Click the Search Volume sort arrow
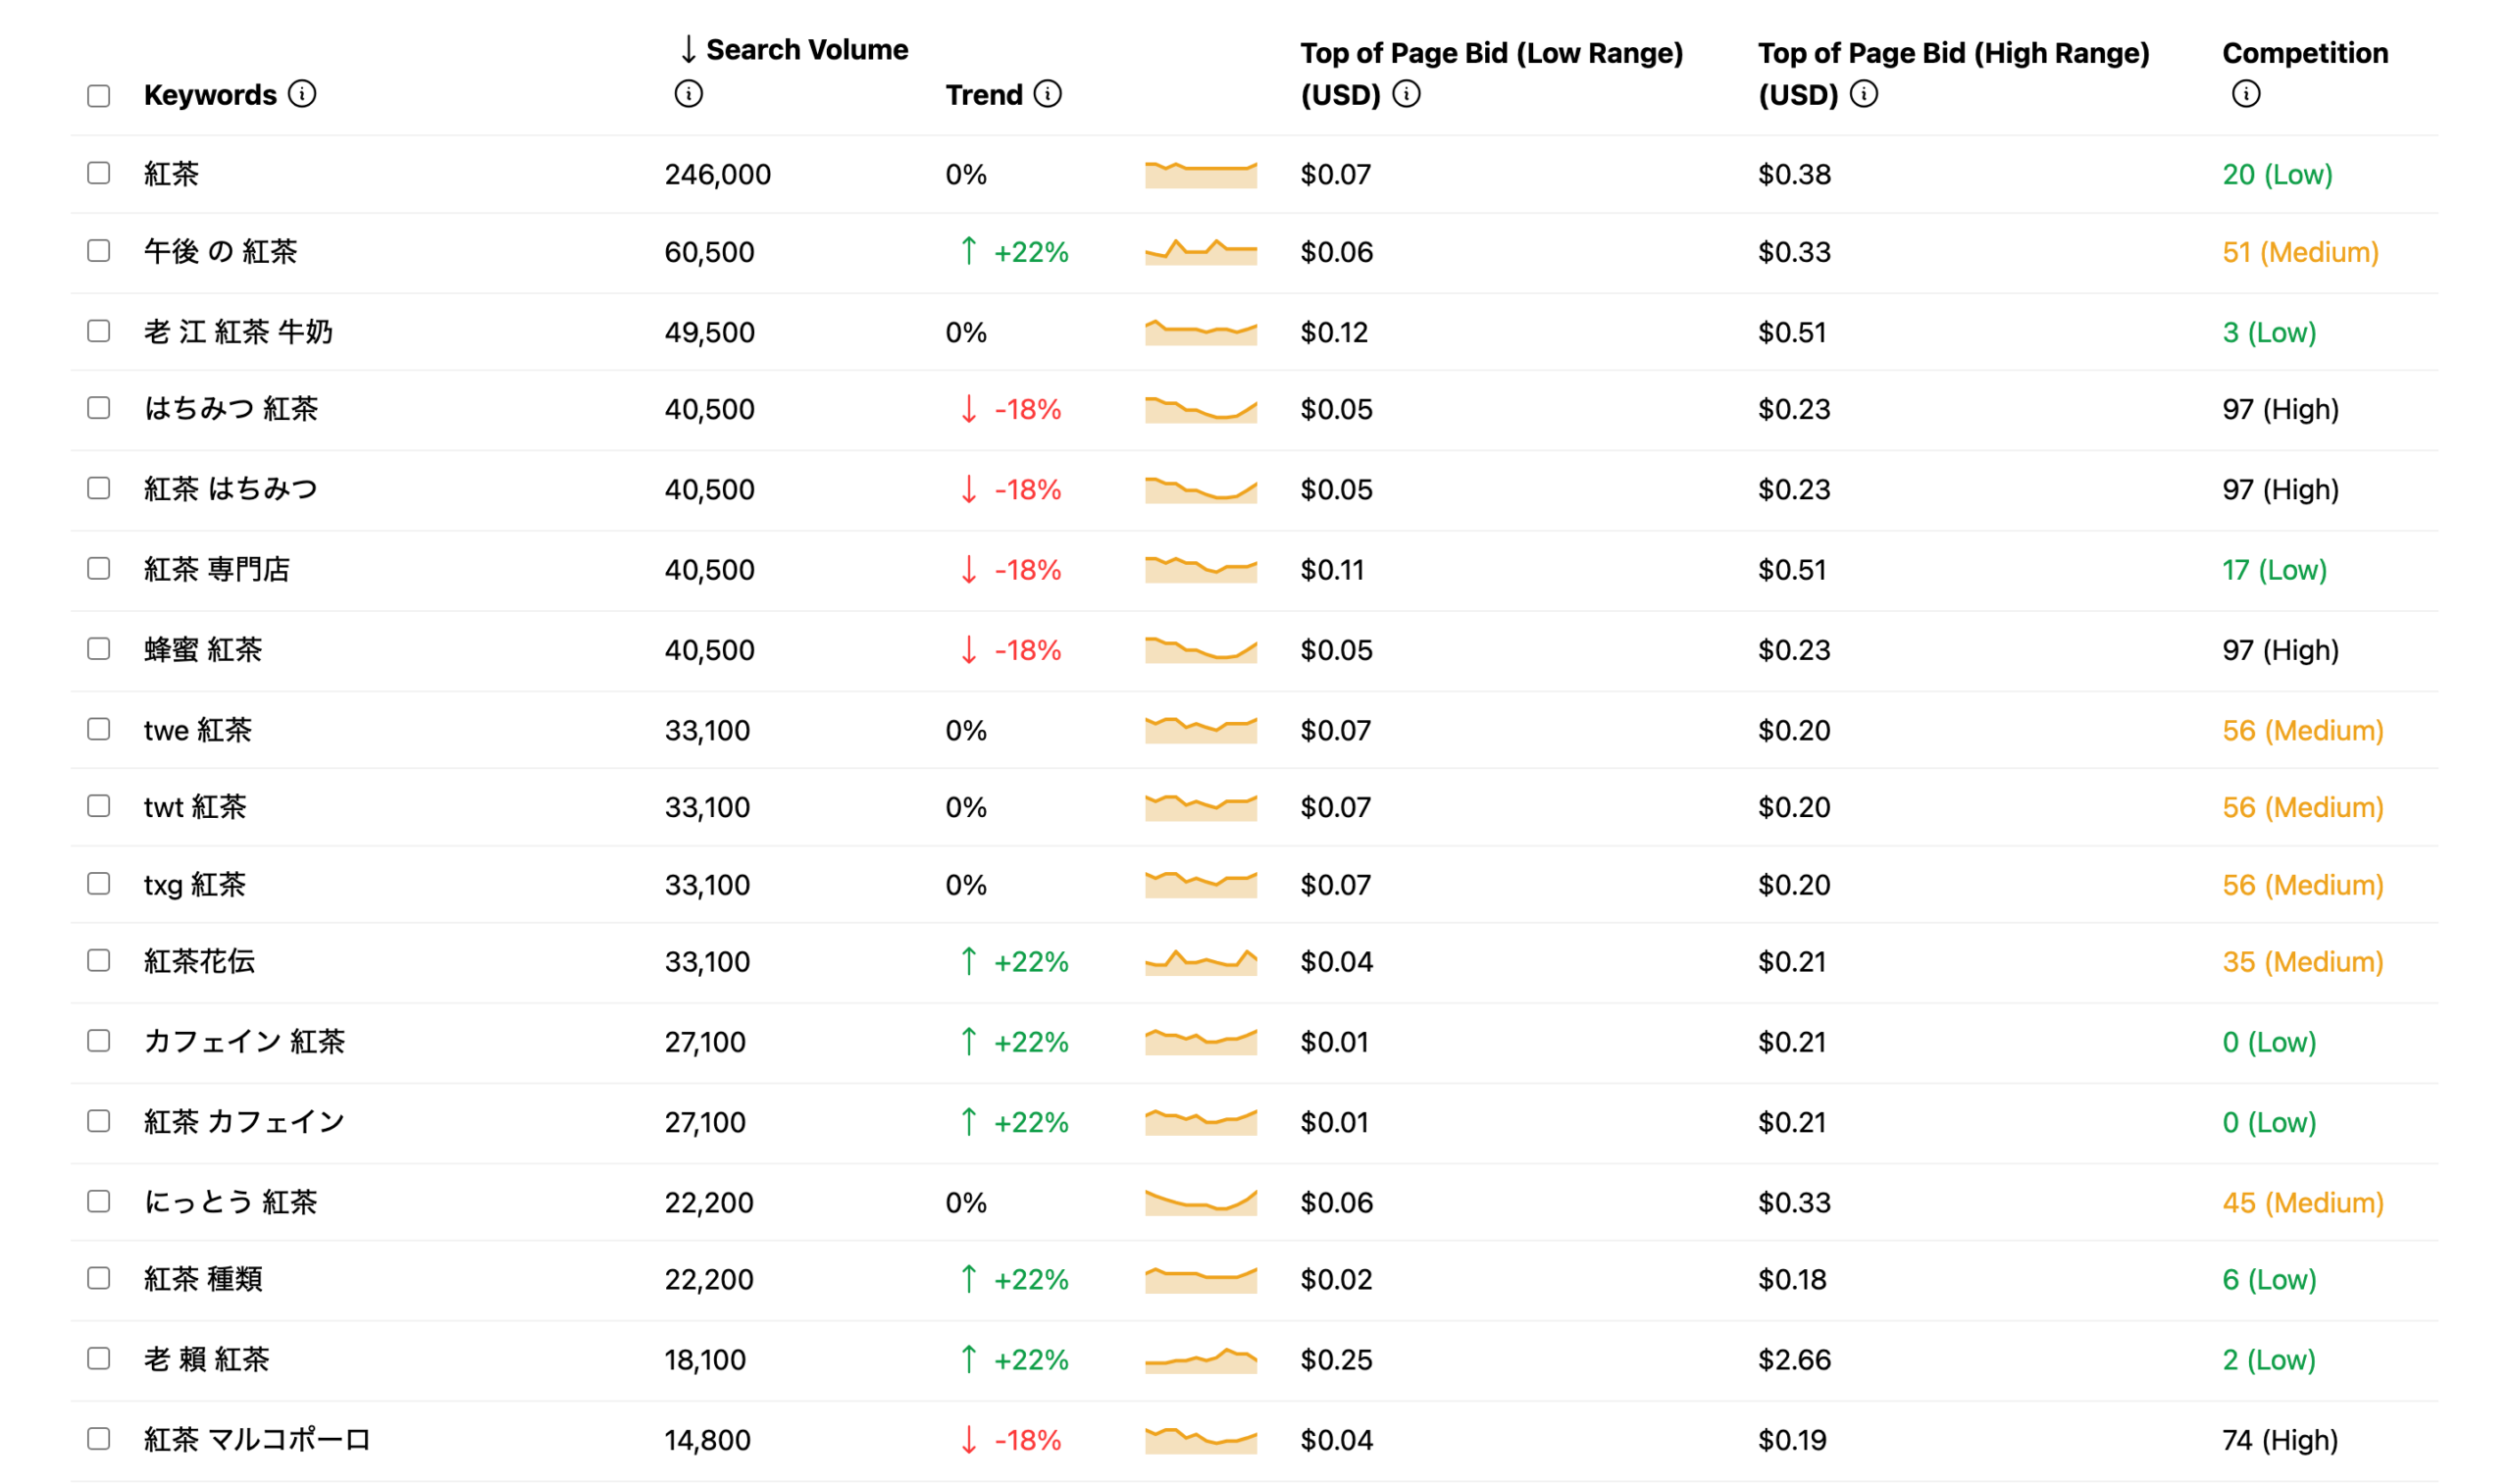The width and height of the screenshot is (2511, 1484). coord(688,49)
